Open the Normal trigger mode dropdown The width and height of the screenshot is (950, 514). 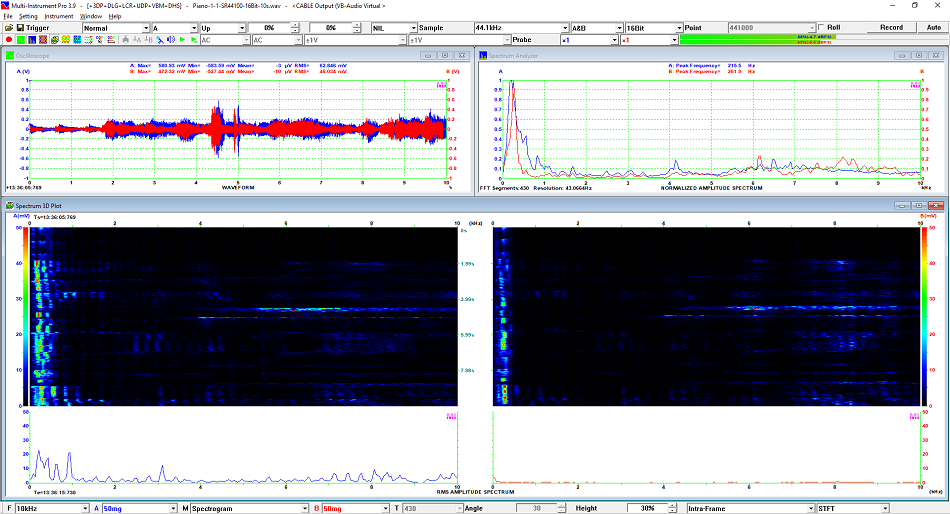tap(111, 28)
